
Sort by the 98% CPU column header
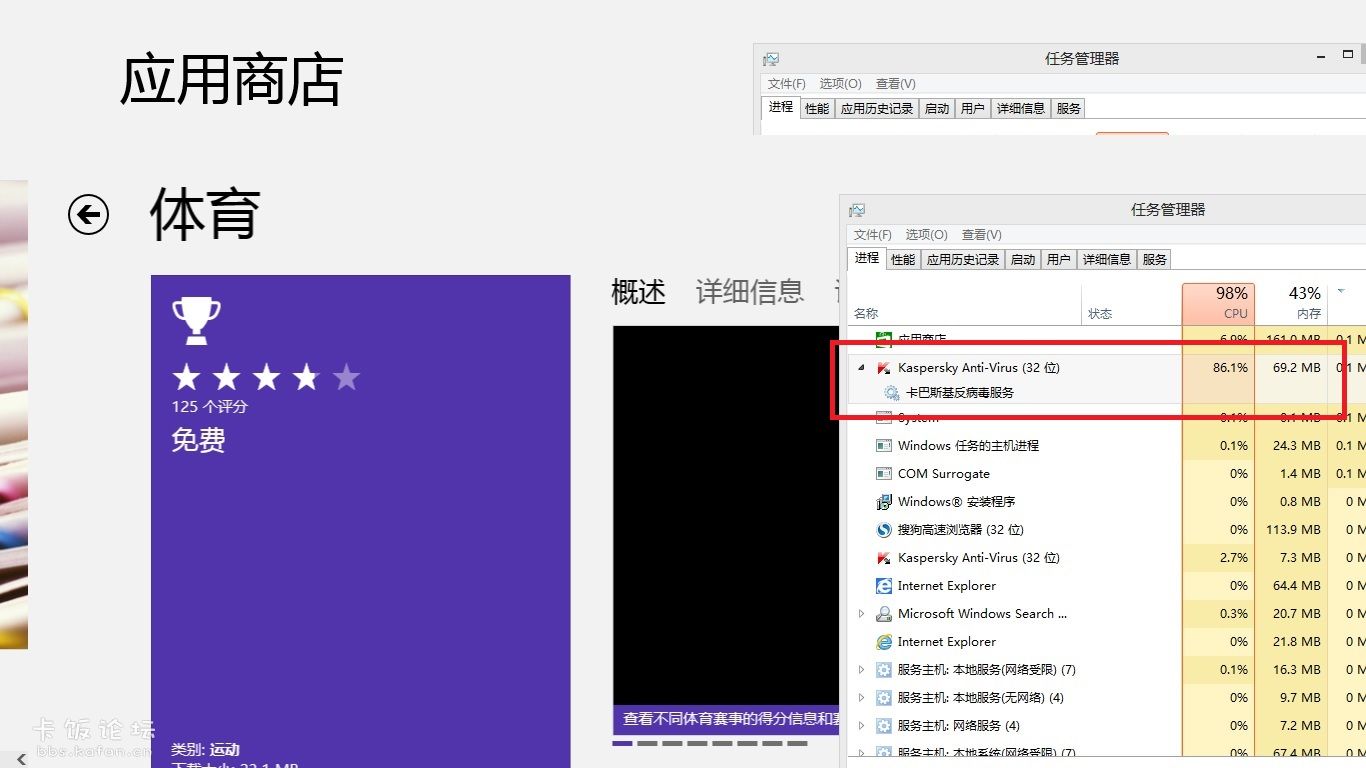[1218, 304]
